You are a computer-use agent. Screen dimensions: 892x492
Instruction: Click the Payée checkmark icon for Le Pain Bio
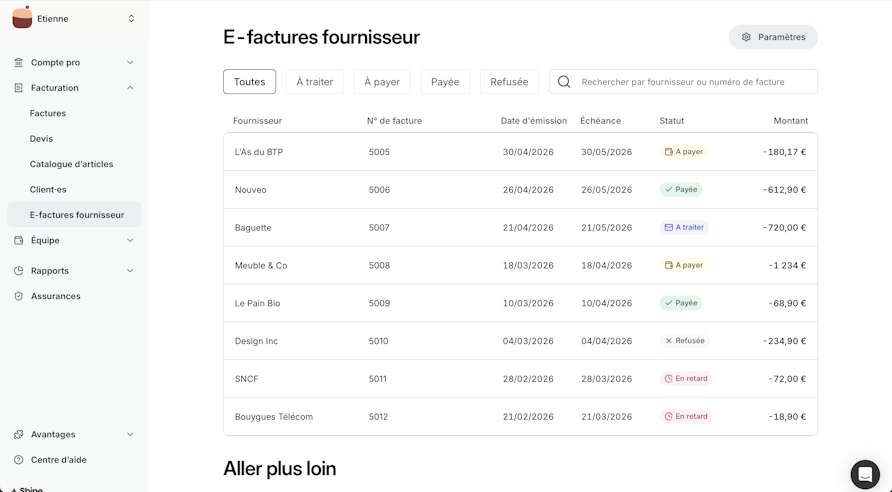click(x=669, y=303)
